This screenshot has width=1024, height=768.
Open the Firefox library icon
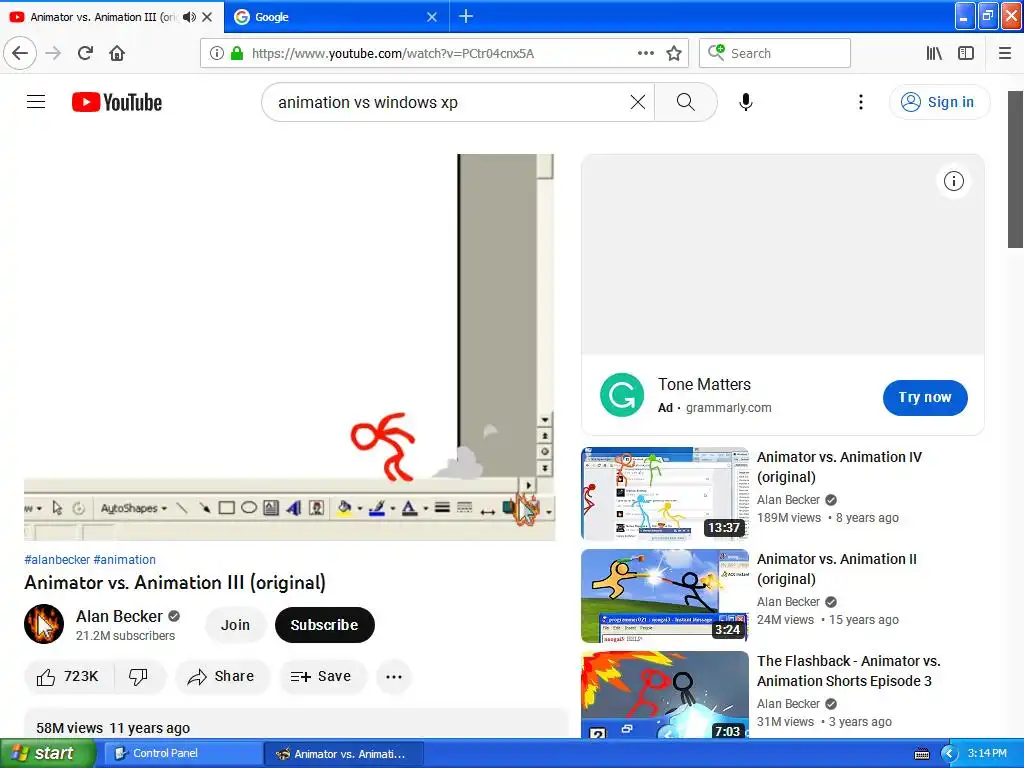tap(934, 54)
